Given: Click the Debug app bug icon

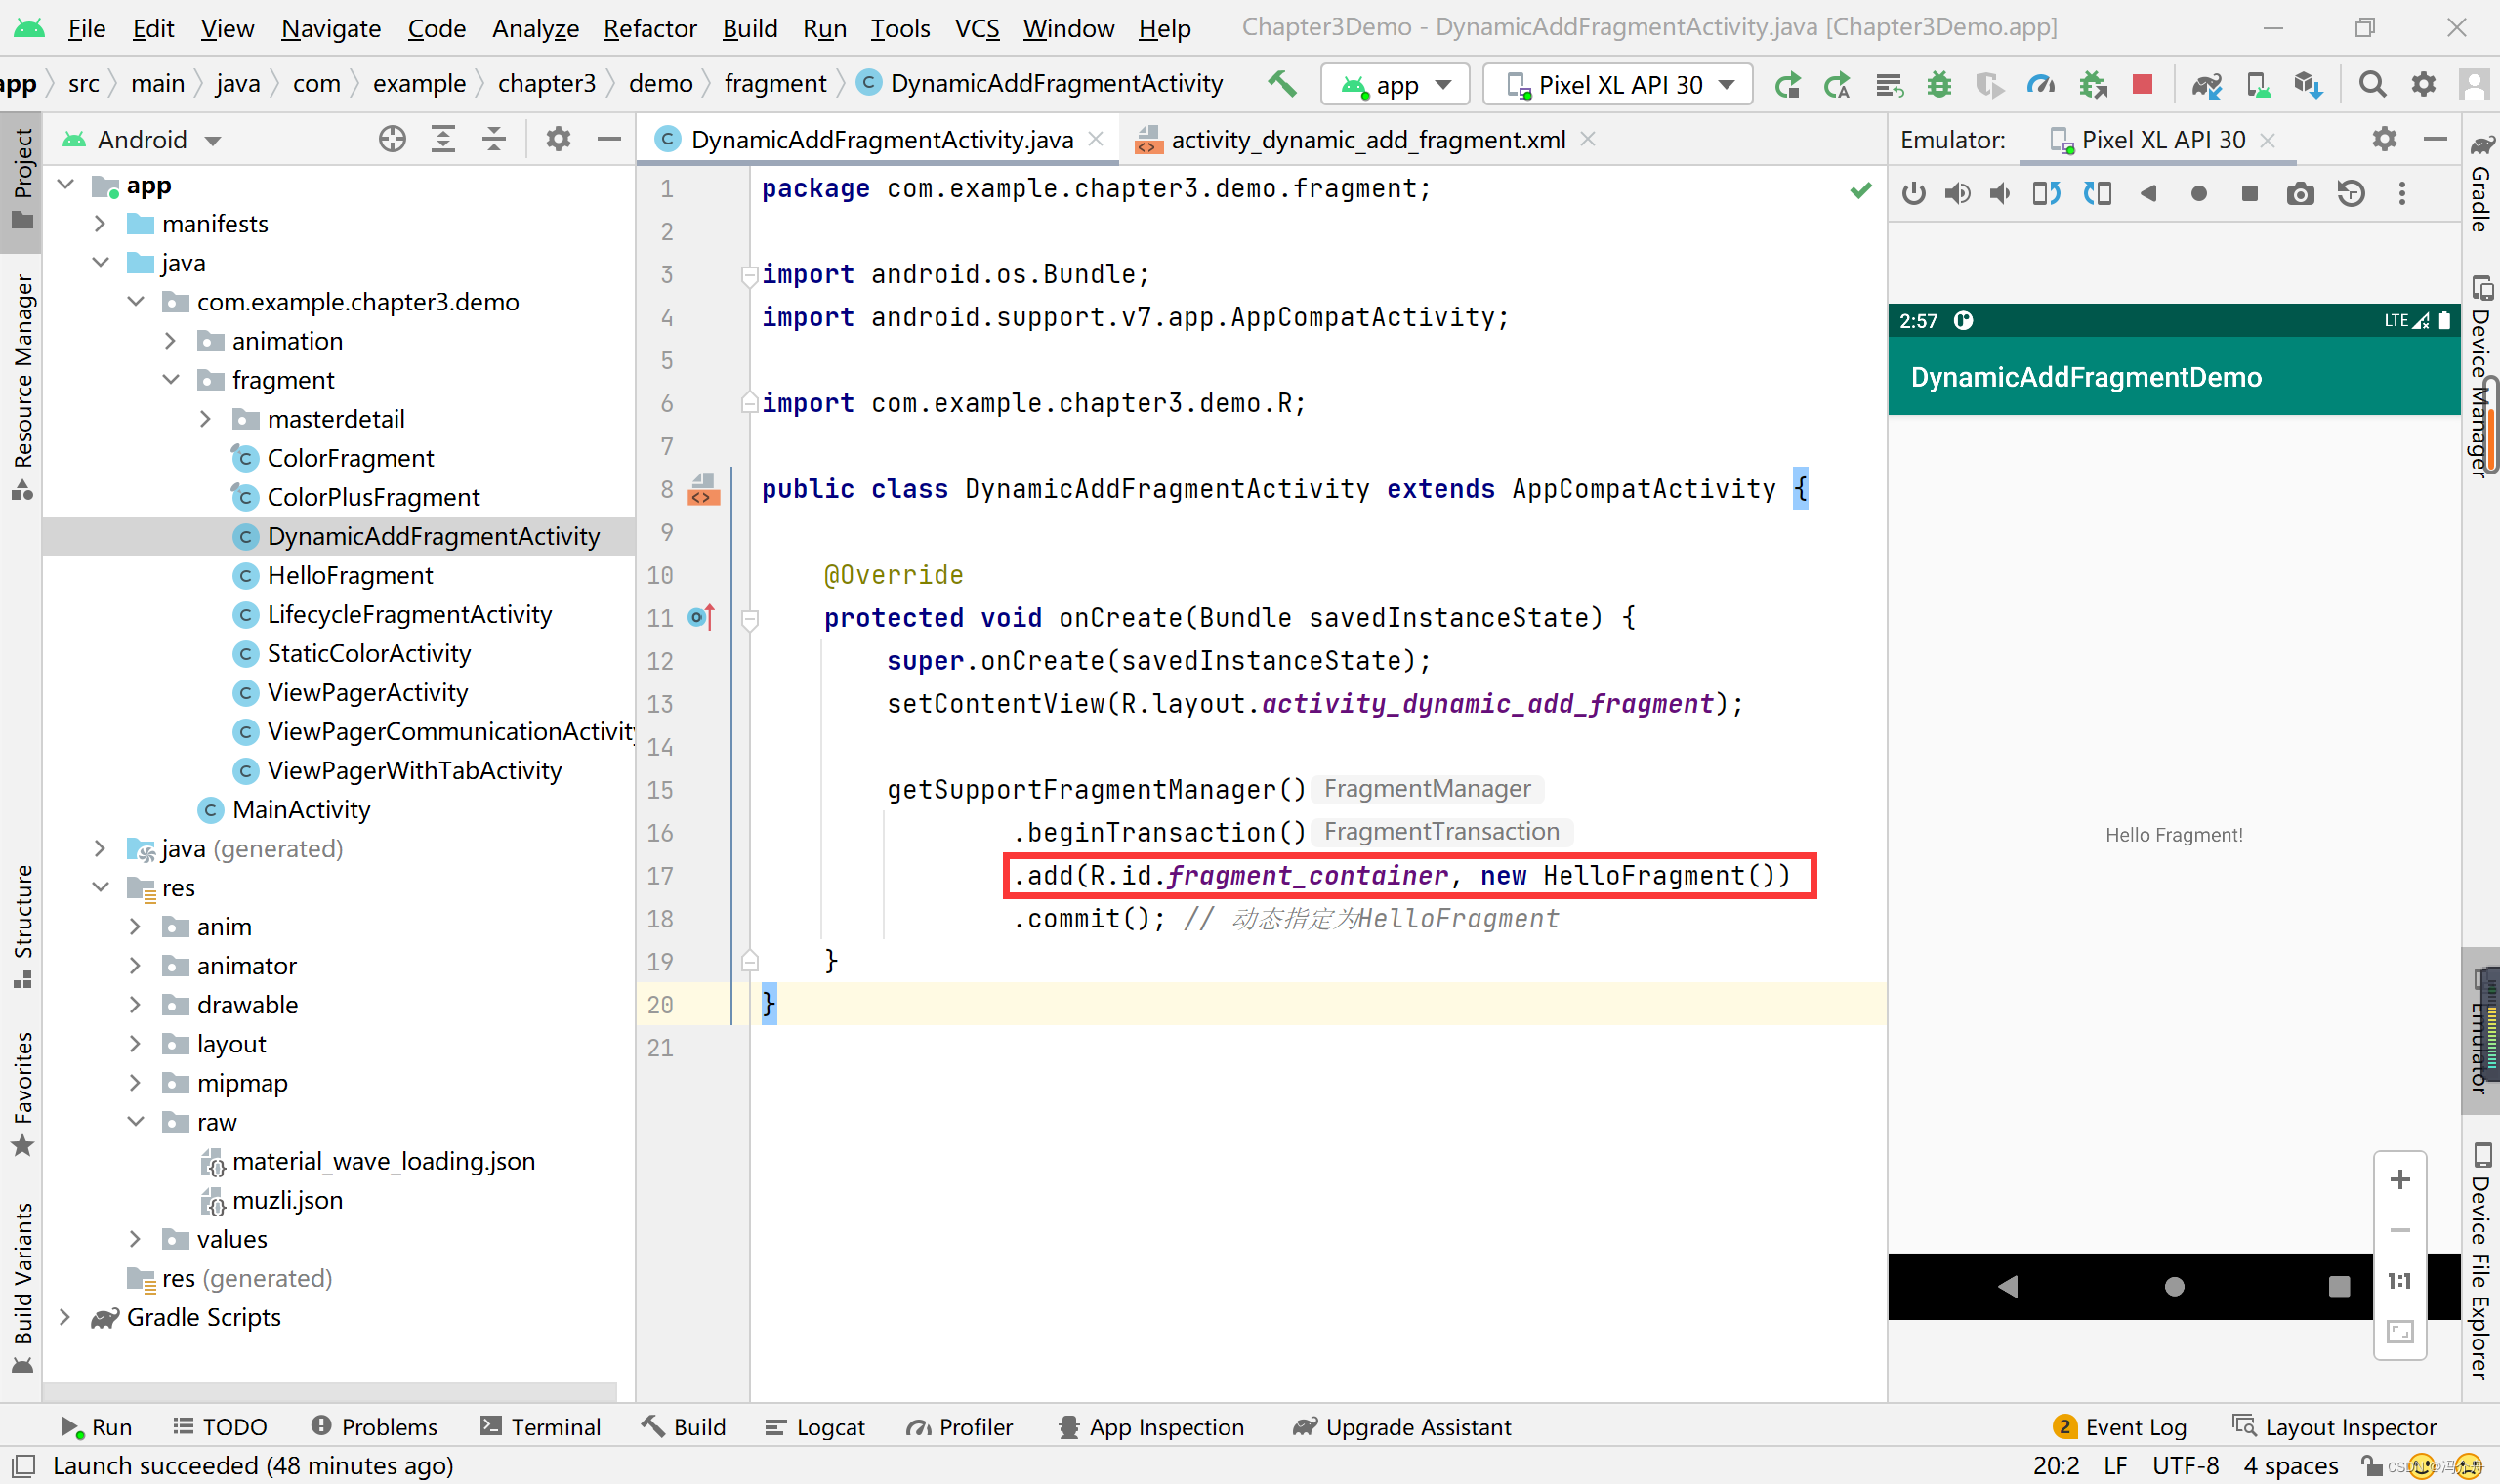Looking at the screenshot, I should [1939, 85].
